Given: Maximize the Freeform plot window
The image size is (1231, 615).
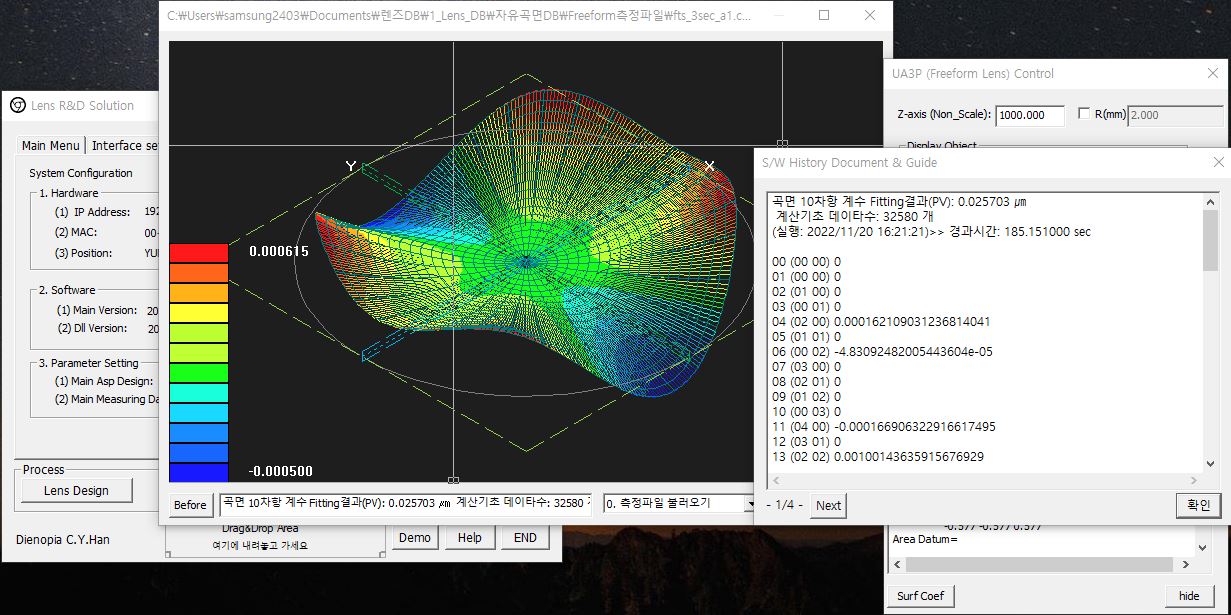Looking at the screenshot, I should coord(824,16).
